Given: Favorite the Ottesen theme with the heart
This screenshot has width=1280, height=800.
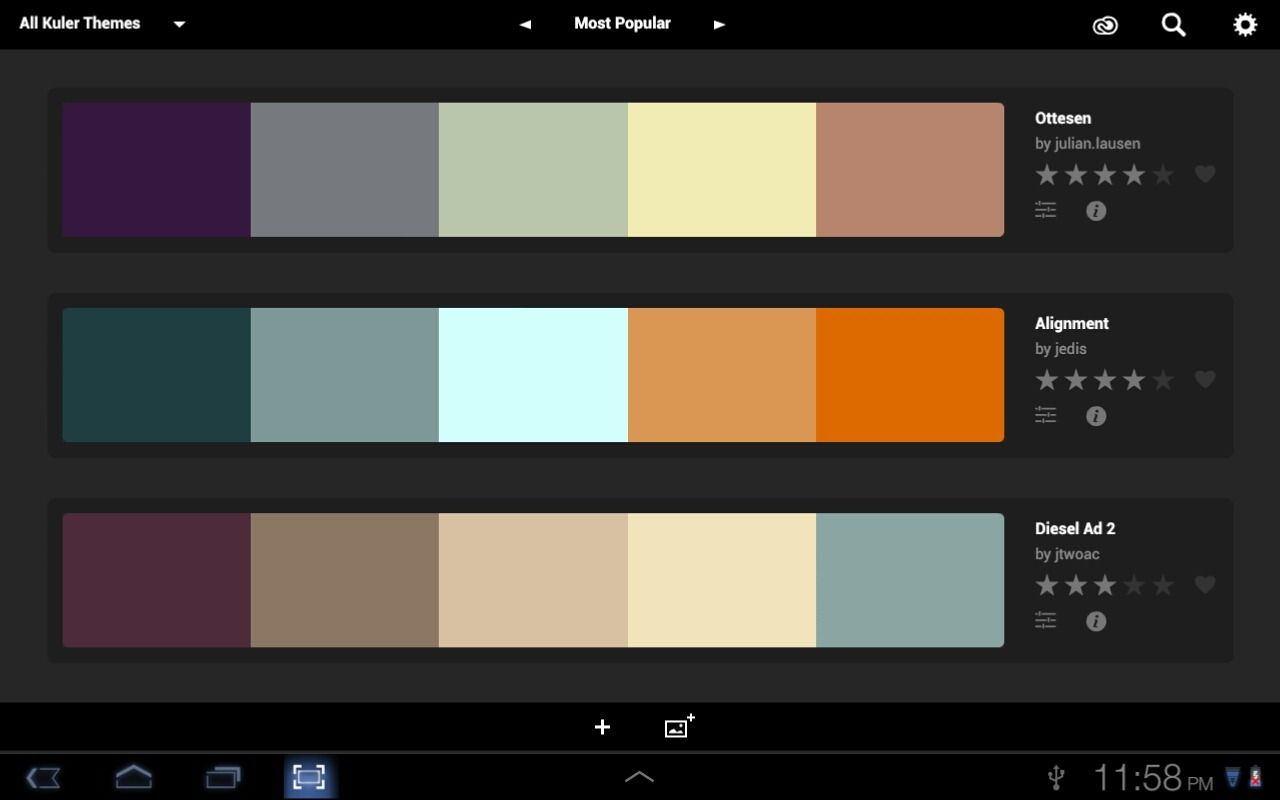Looking at the screenshot, I should [1204, 174].
